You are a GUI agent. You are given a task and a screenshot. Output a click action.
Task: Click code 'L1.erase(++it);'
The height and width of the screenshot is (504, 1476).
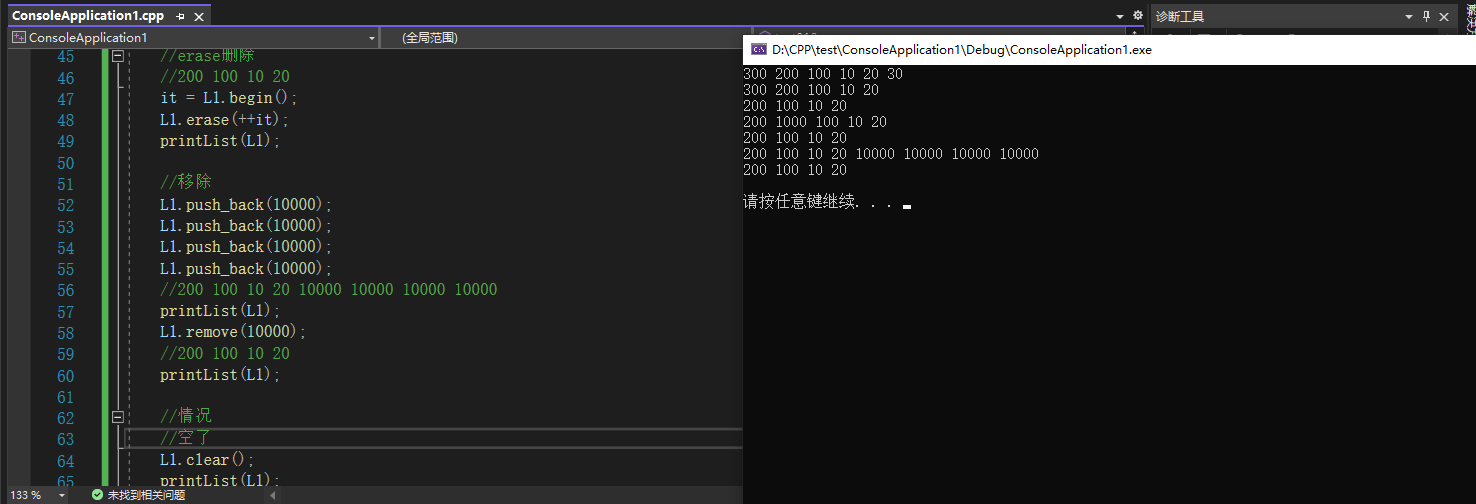pos(224,120)
